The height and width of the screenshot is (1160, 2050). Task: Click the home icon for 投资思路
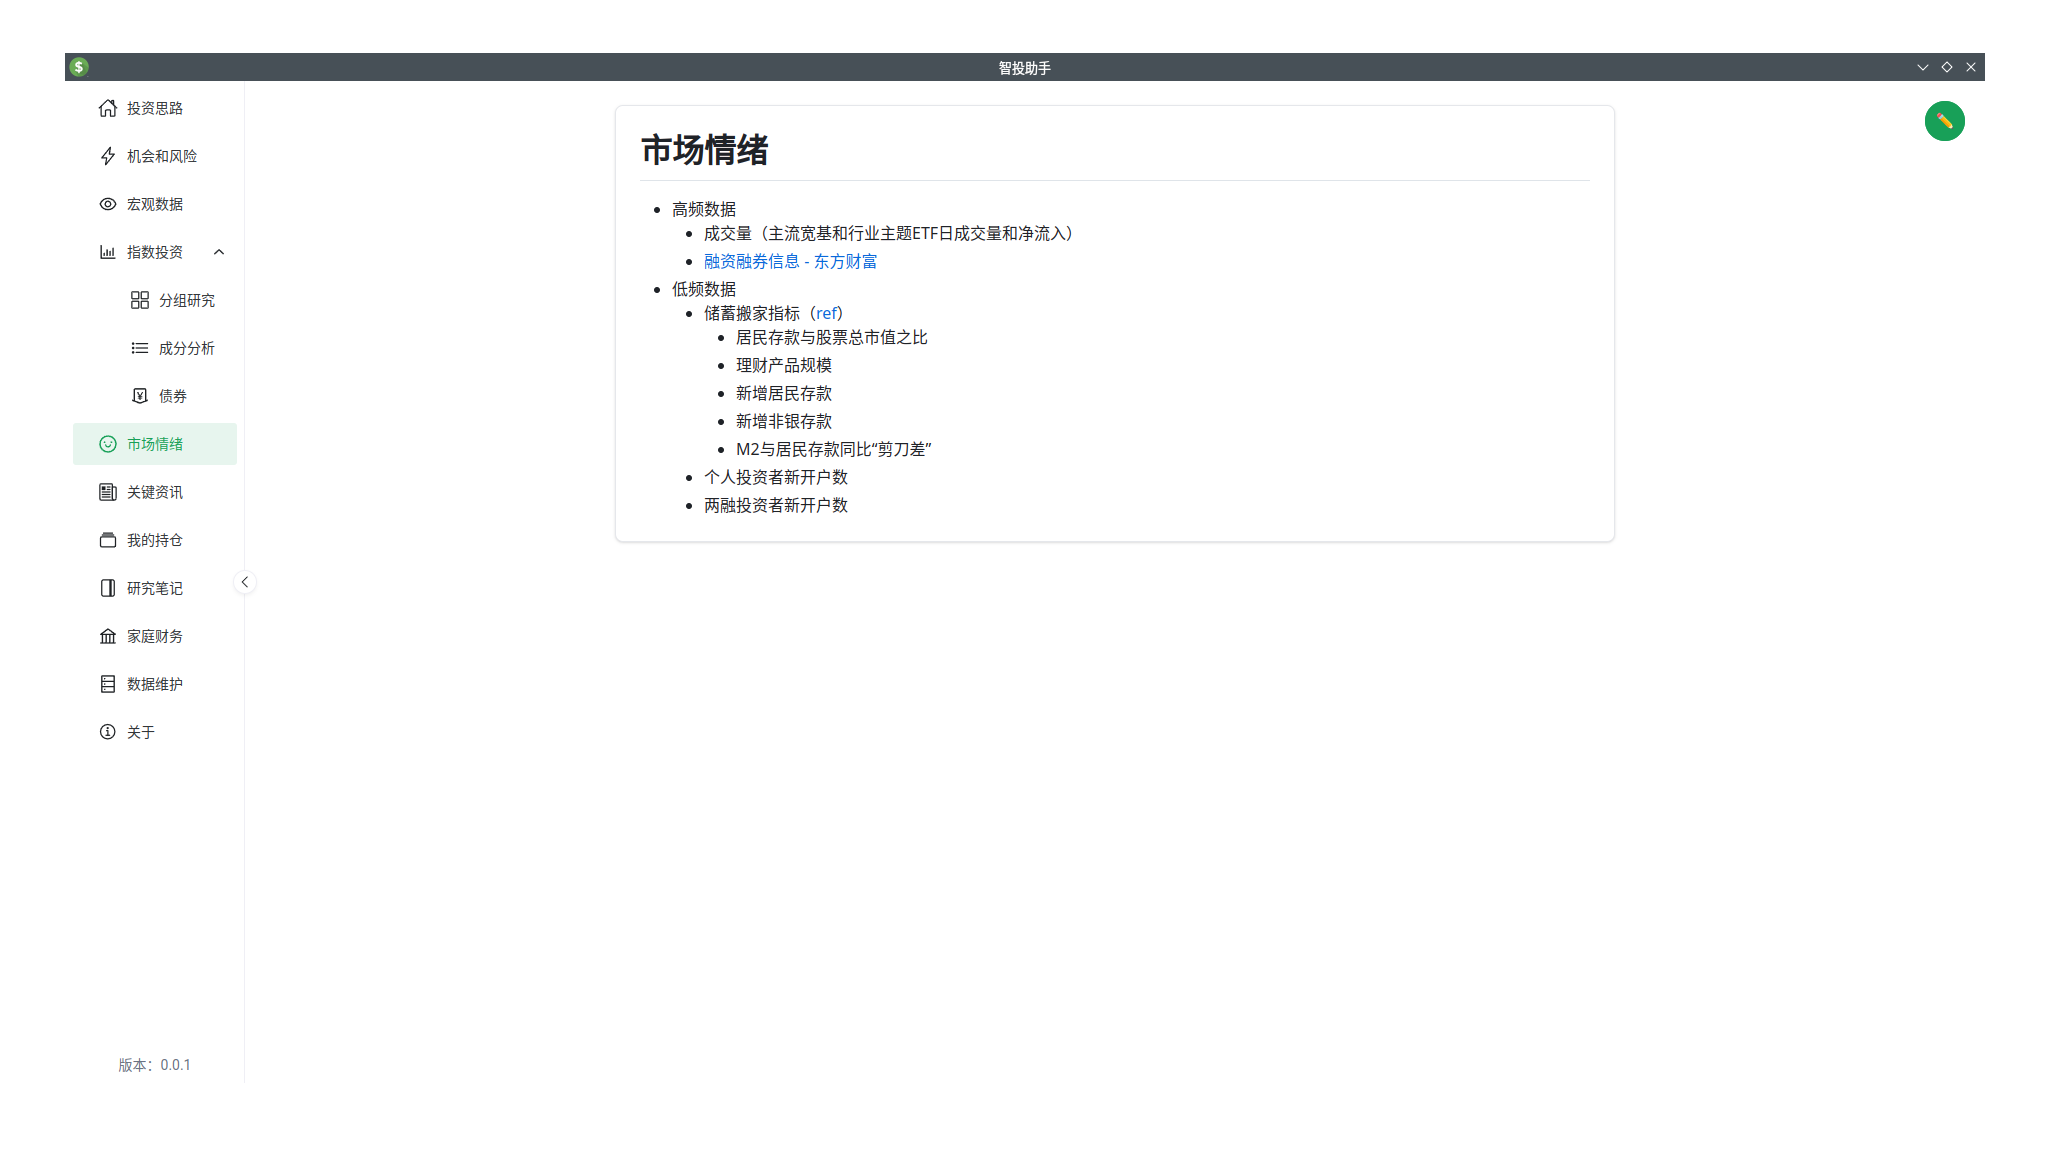click(x=108, y=108)
